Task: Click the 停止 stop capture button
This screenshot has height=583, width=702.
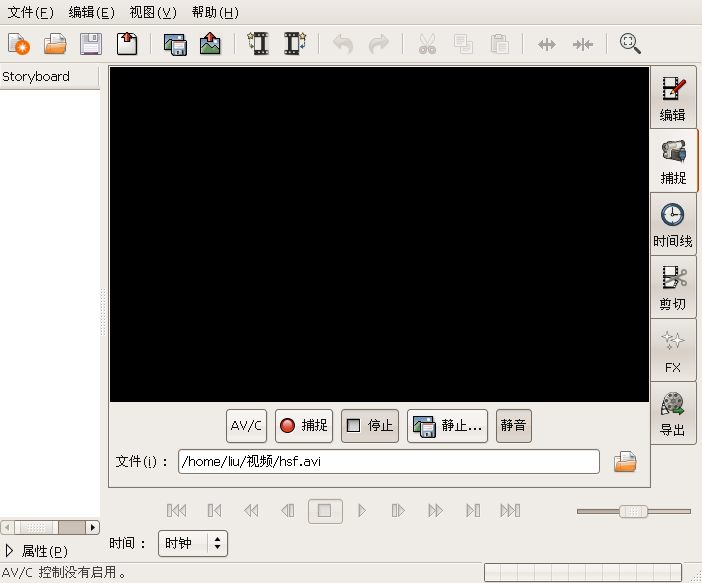Action: coord(370,425)
